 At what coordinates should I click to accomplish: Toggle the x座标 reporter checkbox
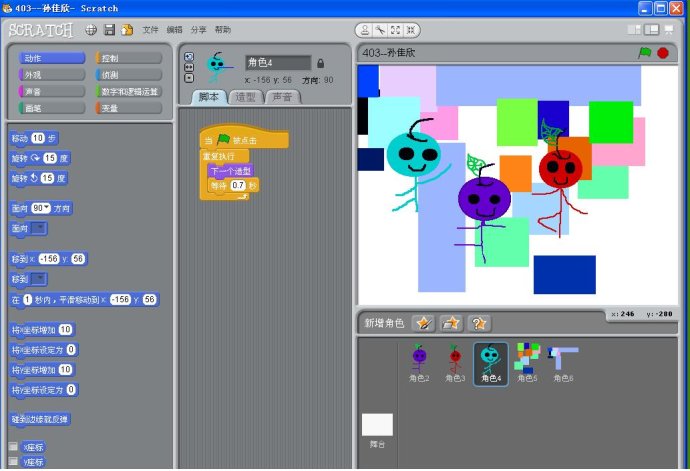coord(14,447)
